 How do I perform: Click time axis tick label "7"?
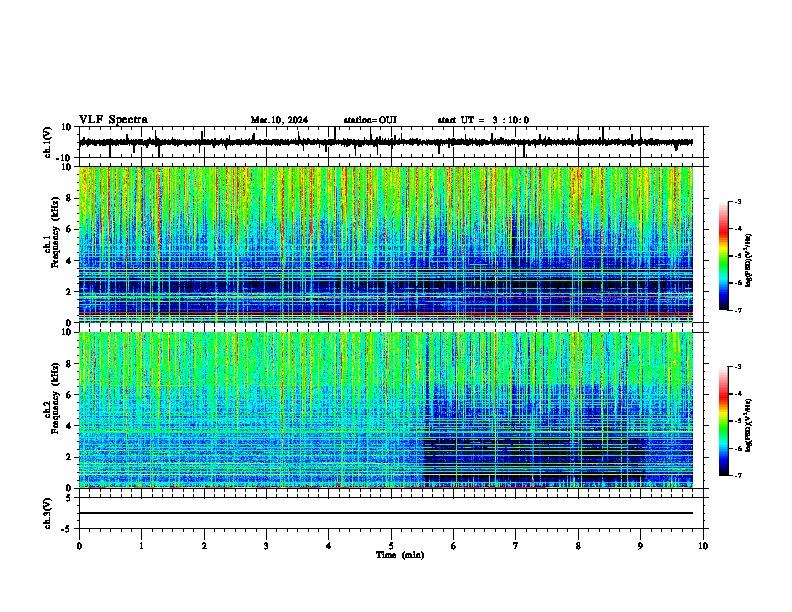516,546
